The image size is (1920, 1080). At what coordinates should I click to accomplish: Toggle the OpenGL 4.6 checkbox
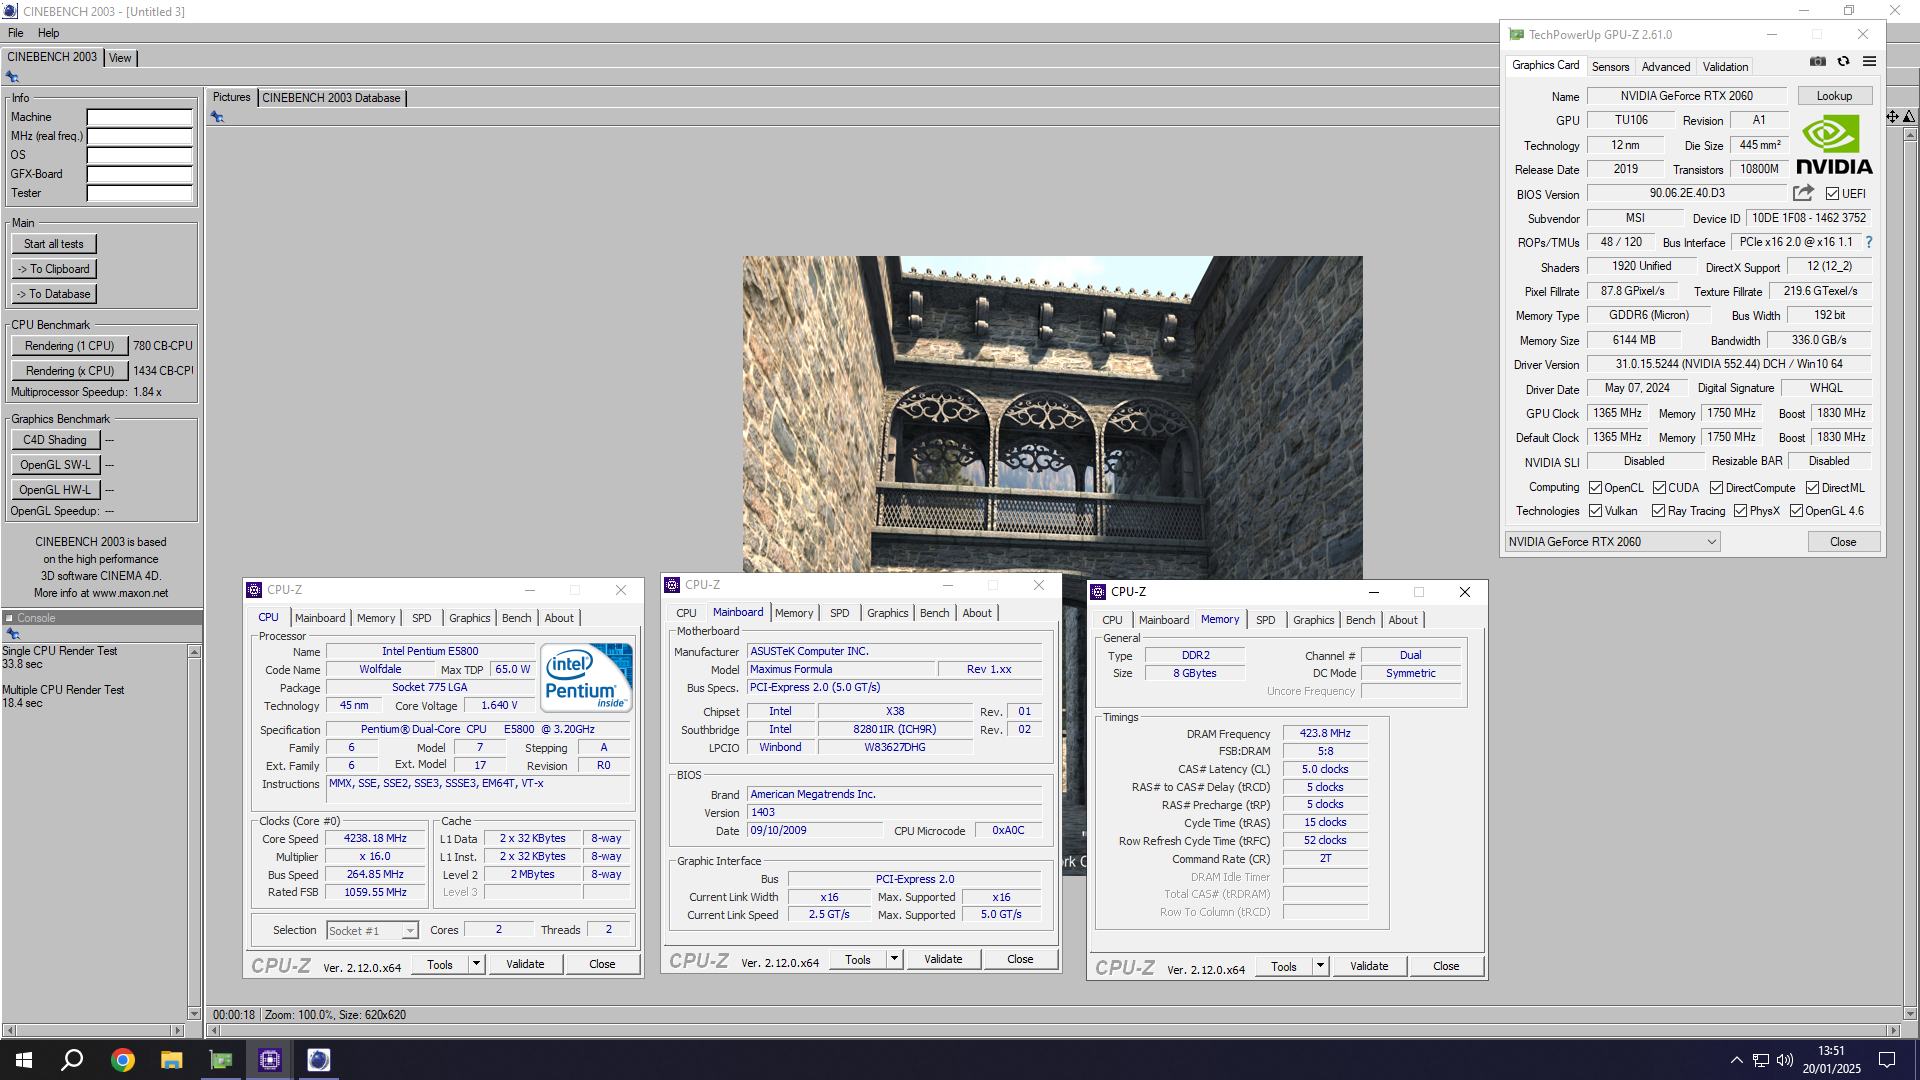click(1796, 511)
